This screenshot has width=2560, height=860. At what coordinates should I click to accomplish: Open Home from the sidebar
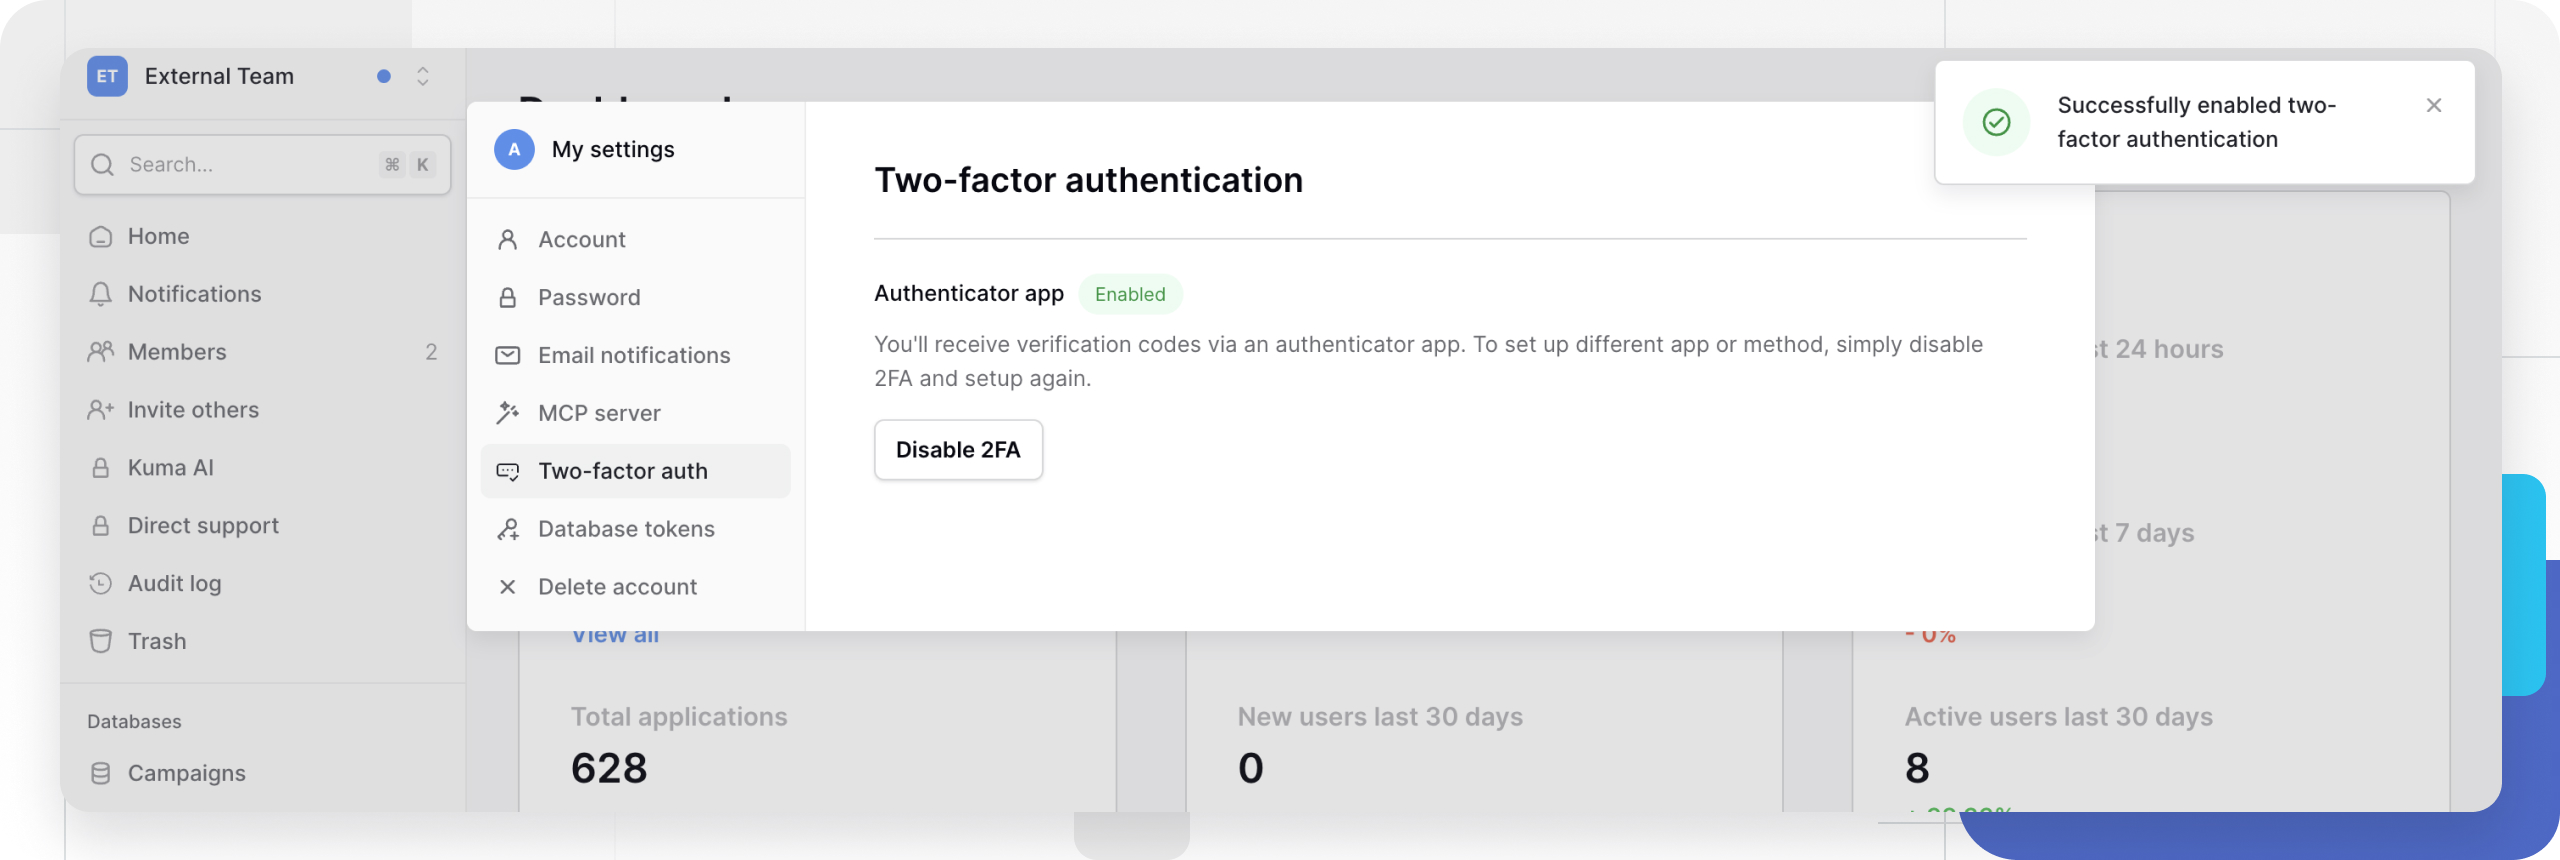(158, 236)
